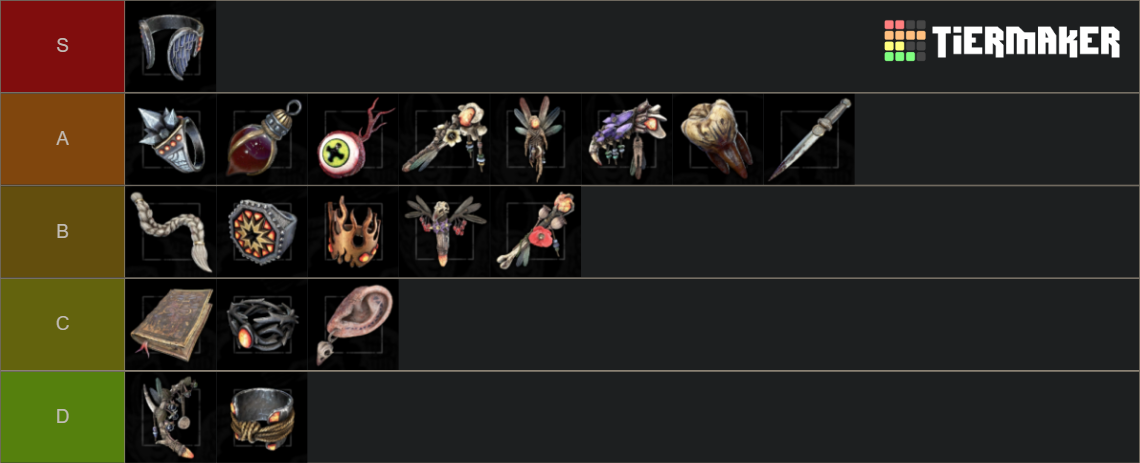Select the severed ear with earring
This screenshot has width=1140, height=463.
(x=353, y=324)
